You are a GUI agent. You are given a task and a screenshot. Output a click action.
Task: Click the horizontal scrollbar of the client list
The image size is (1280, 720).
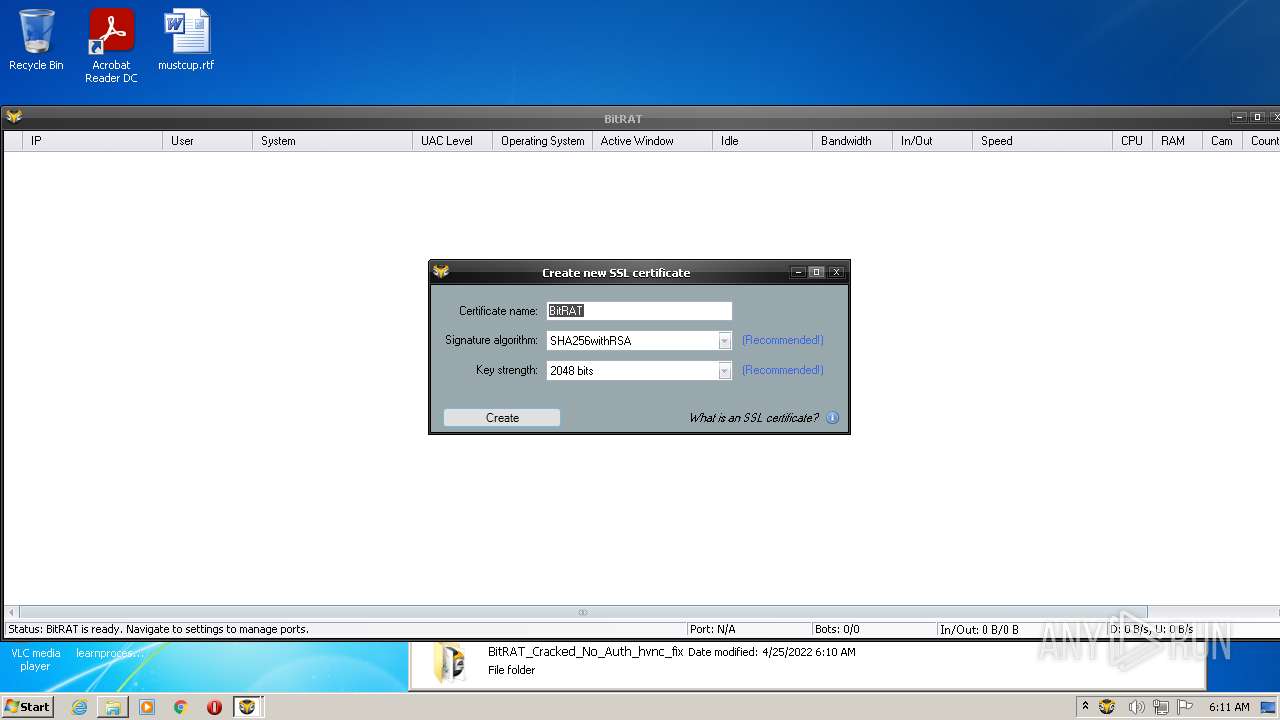point(583,612)
